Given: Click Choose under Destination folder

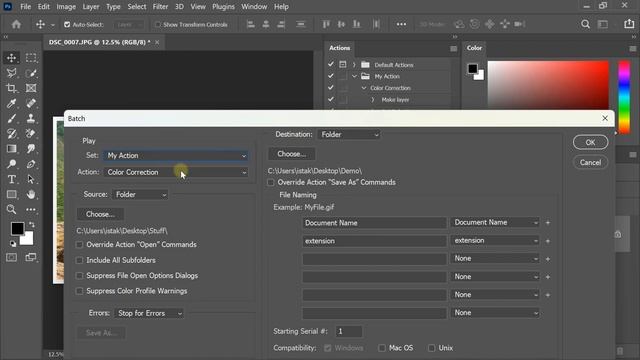Looking at the screenshot, I should point(291,154).
